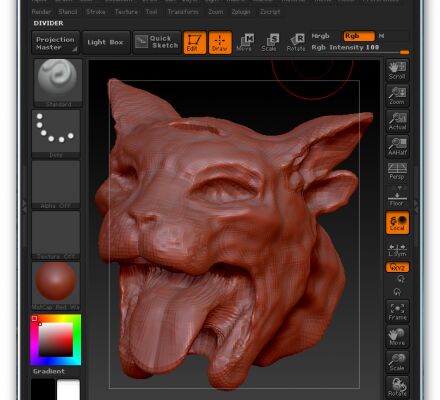Open the MatCap Red Wax material picker
The height and width of the screenshot is (400, 440).
[x=56, y=286]
